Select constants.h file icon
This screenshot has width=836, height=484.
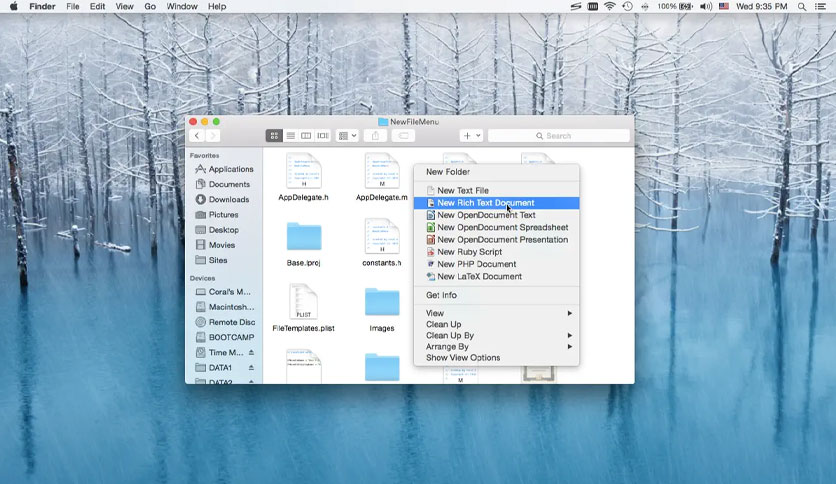point(382,236)
